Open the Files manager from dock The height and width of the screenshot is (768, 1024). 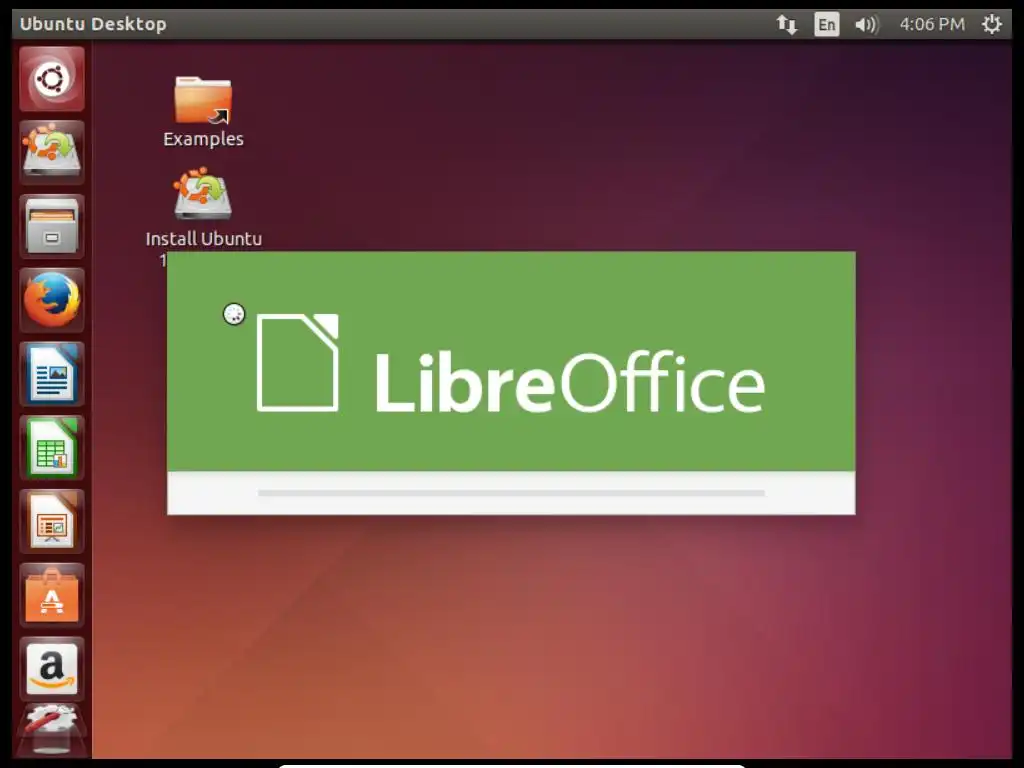[52, 226]
